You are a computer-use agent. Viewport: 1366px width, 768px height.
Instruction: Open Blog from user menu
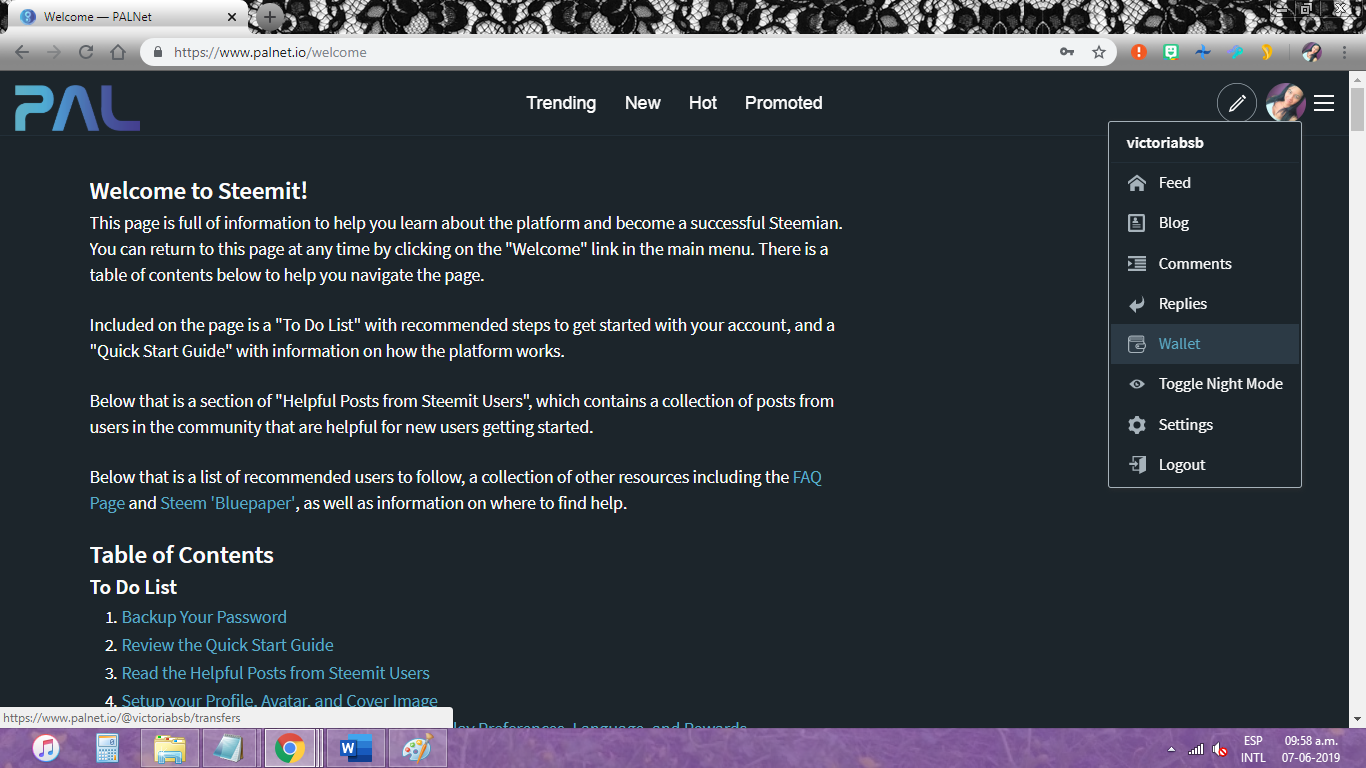[1205, 223]
